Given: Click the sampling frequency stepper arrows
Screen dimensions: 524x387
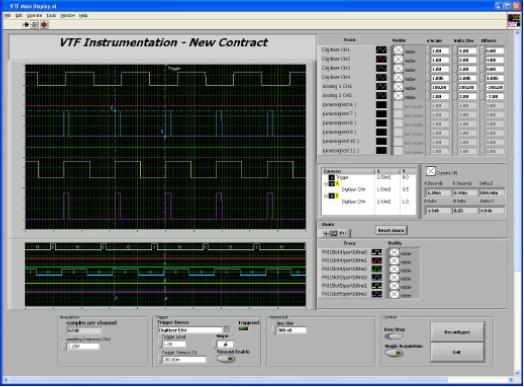Looking at the screenshot, I should click(64, 347).
